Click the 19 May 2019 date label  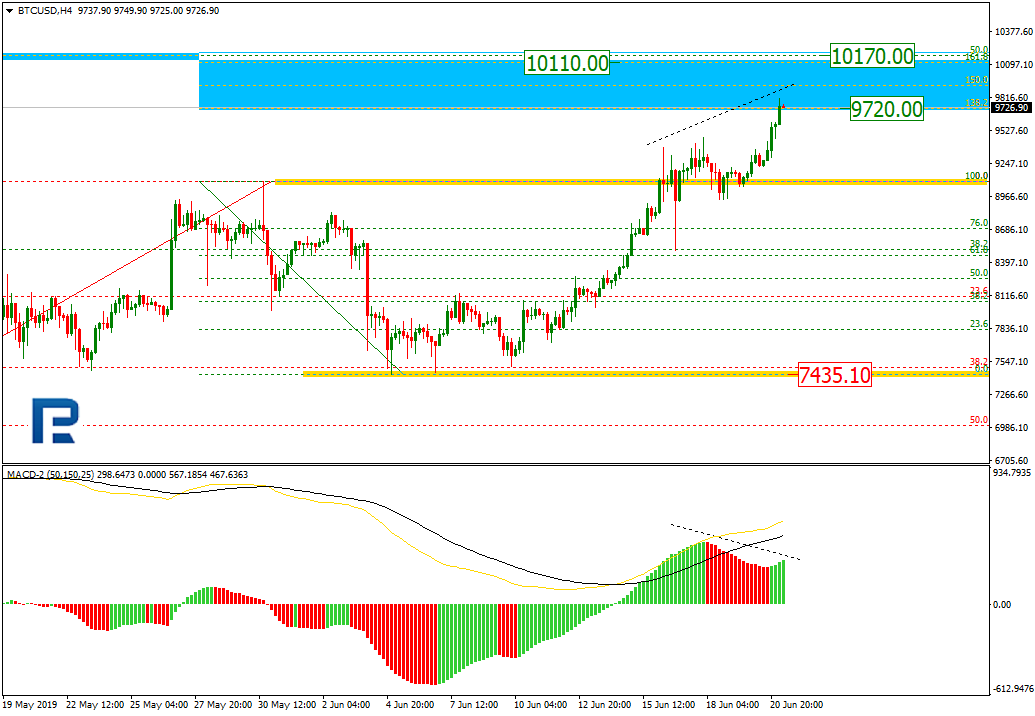(31, 705)
